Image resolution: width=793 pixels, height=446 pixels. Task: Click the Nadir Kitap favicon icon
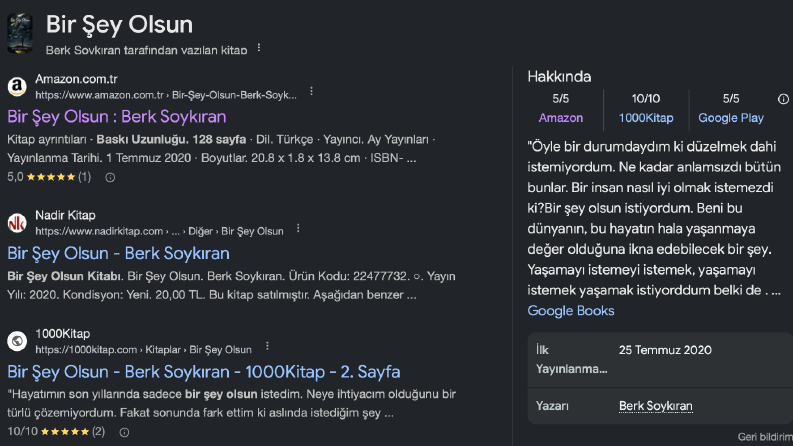click(x=17, y=223)
